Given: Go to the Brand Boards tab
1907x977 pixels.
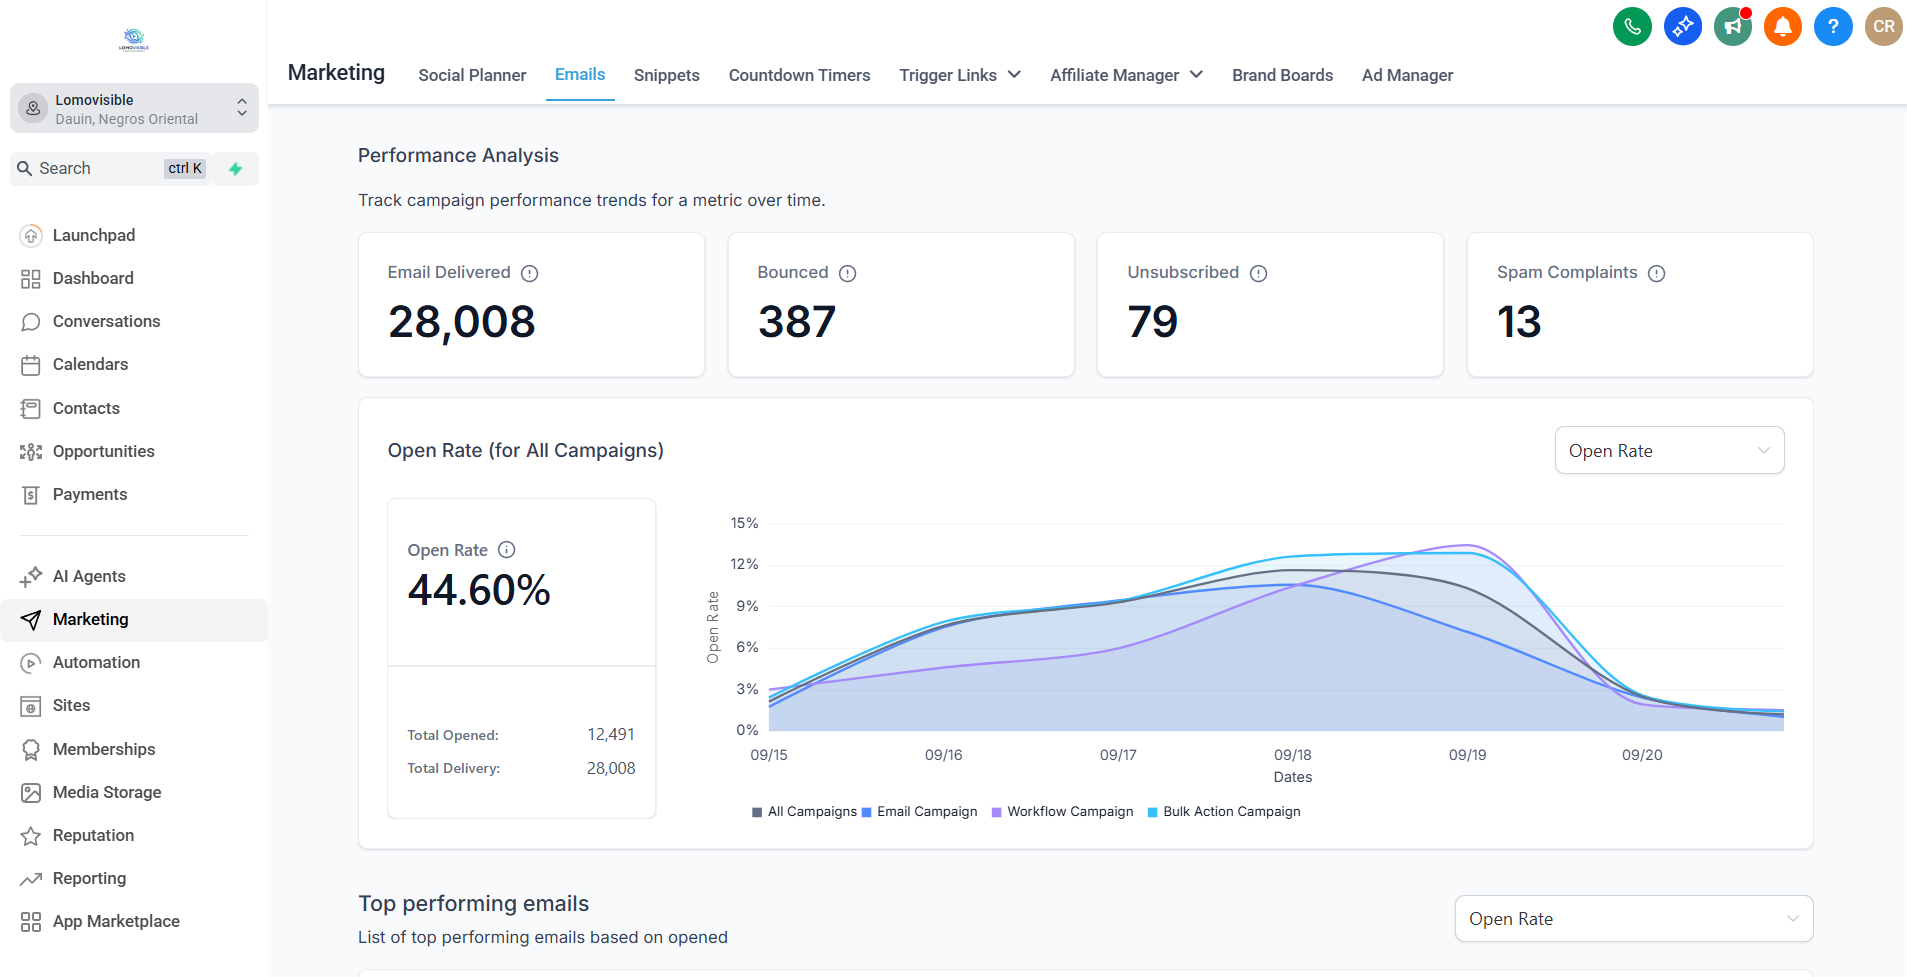Looking at the screenshot, I should (1282, 75).
